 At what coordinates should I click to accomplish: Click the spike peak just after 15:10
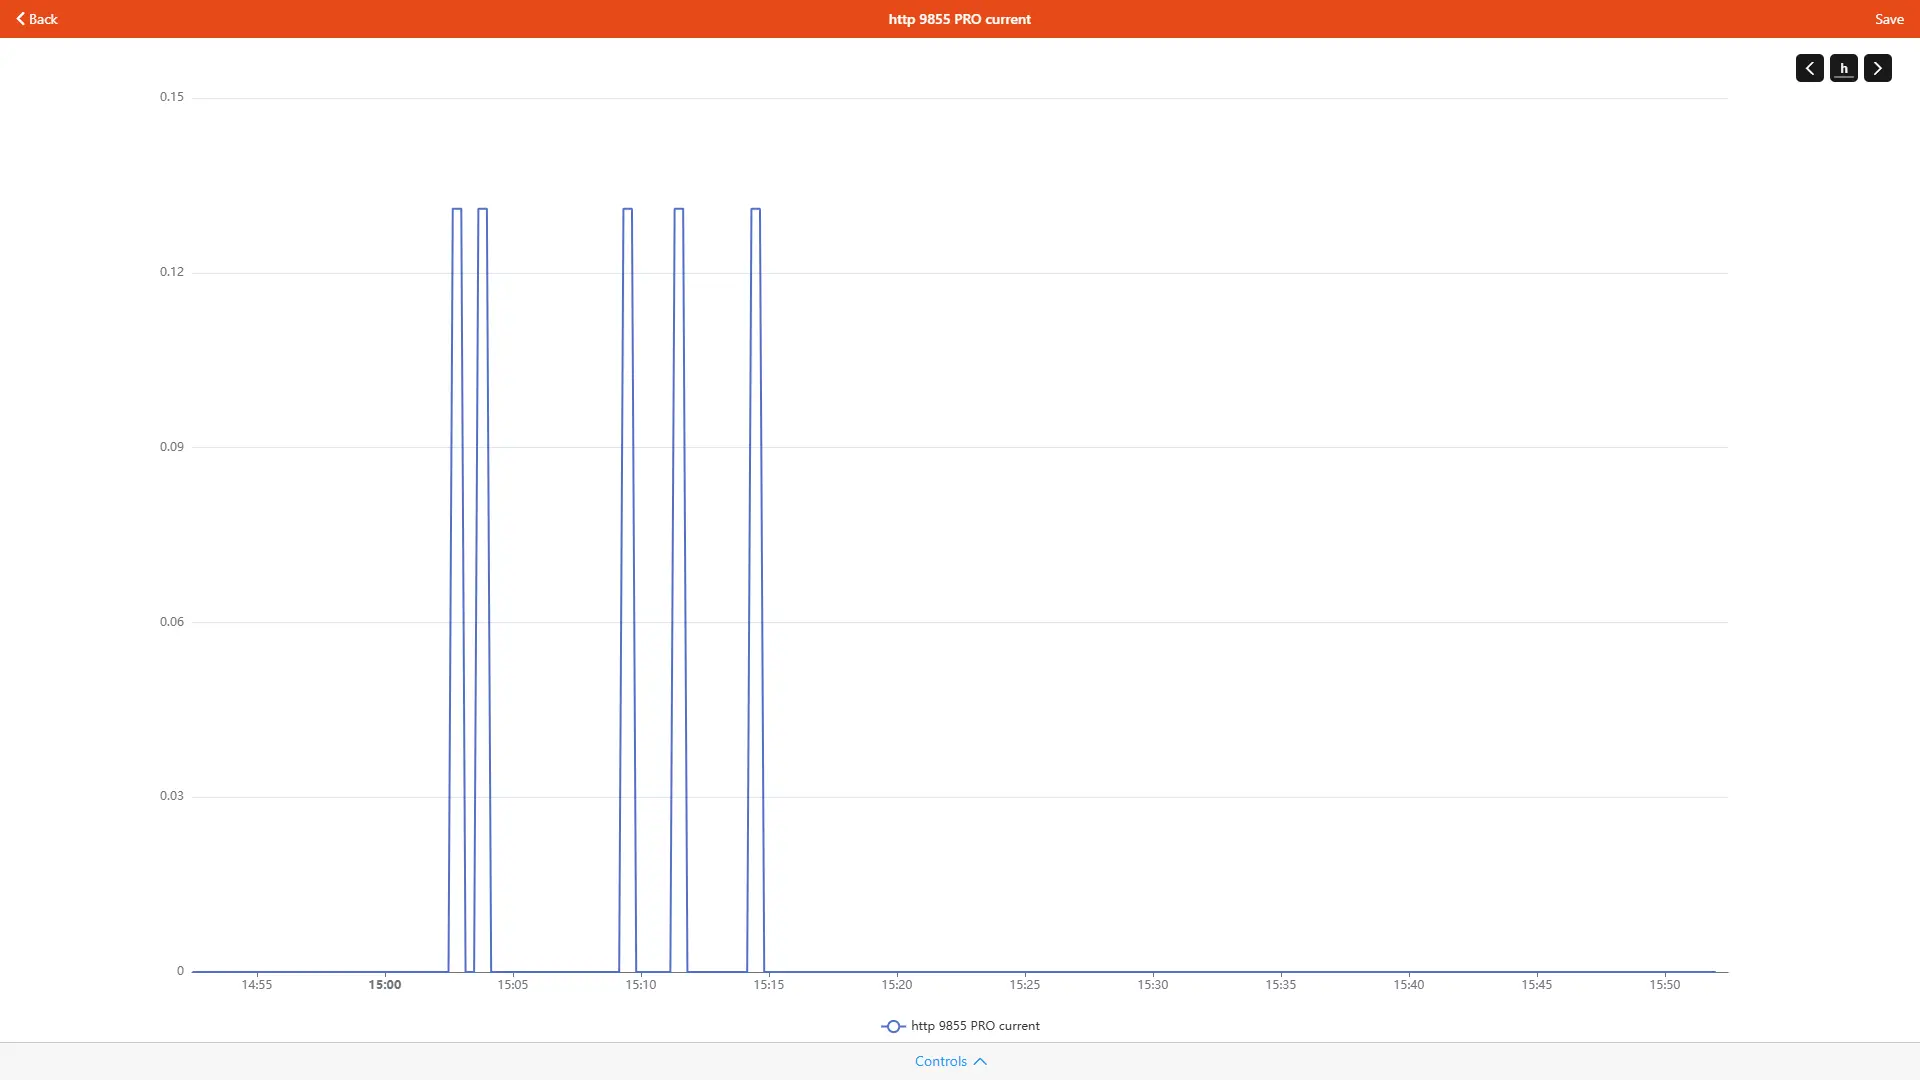coord(679,209)
